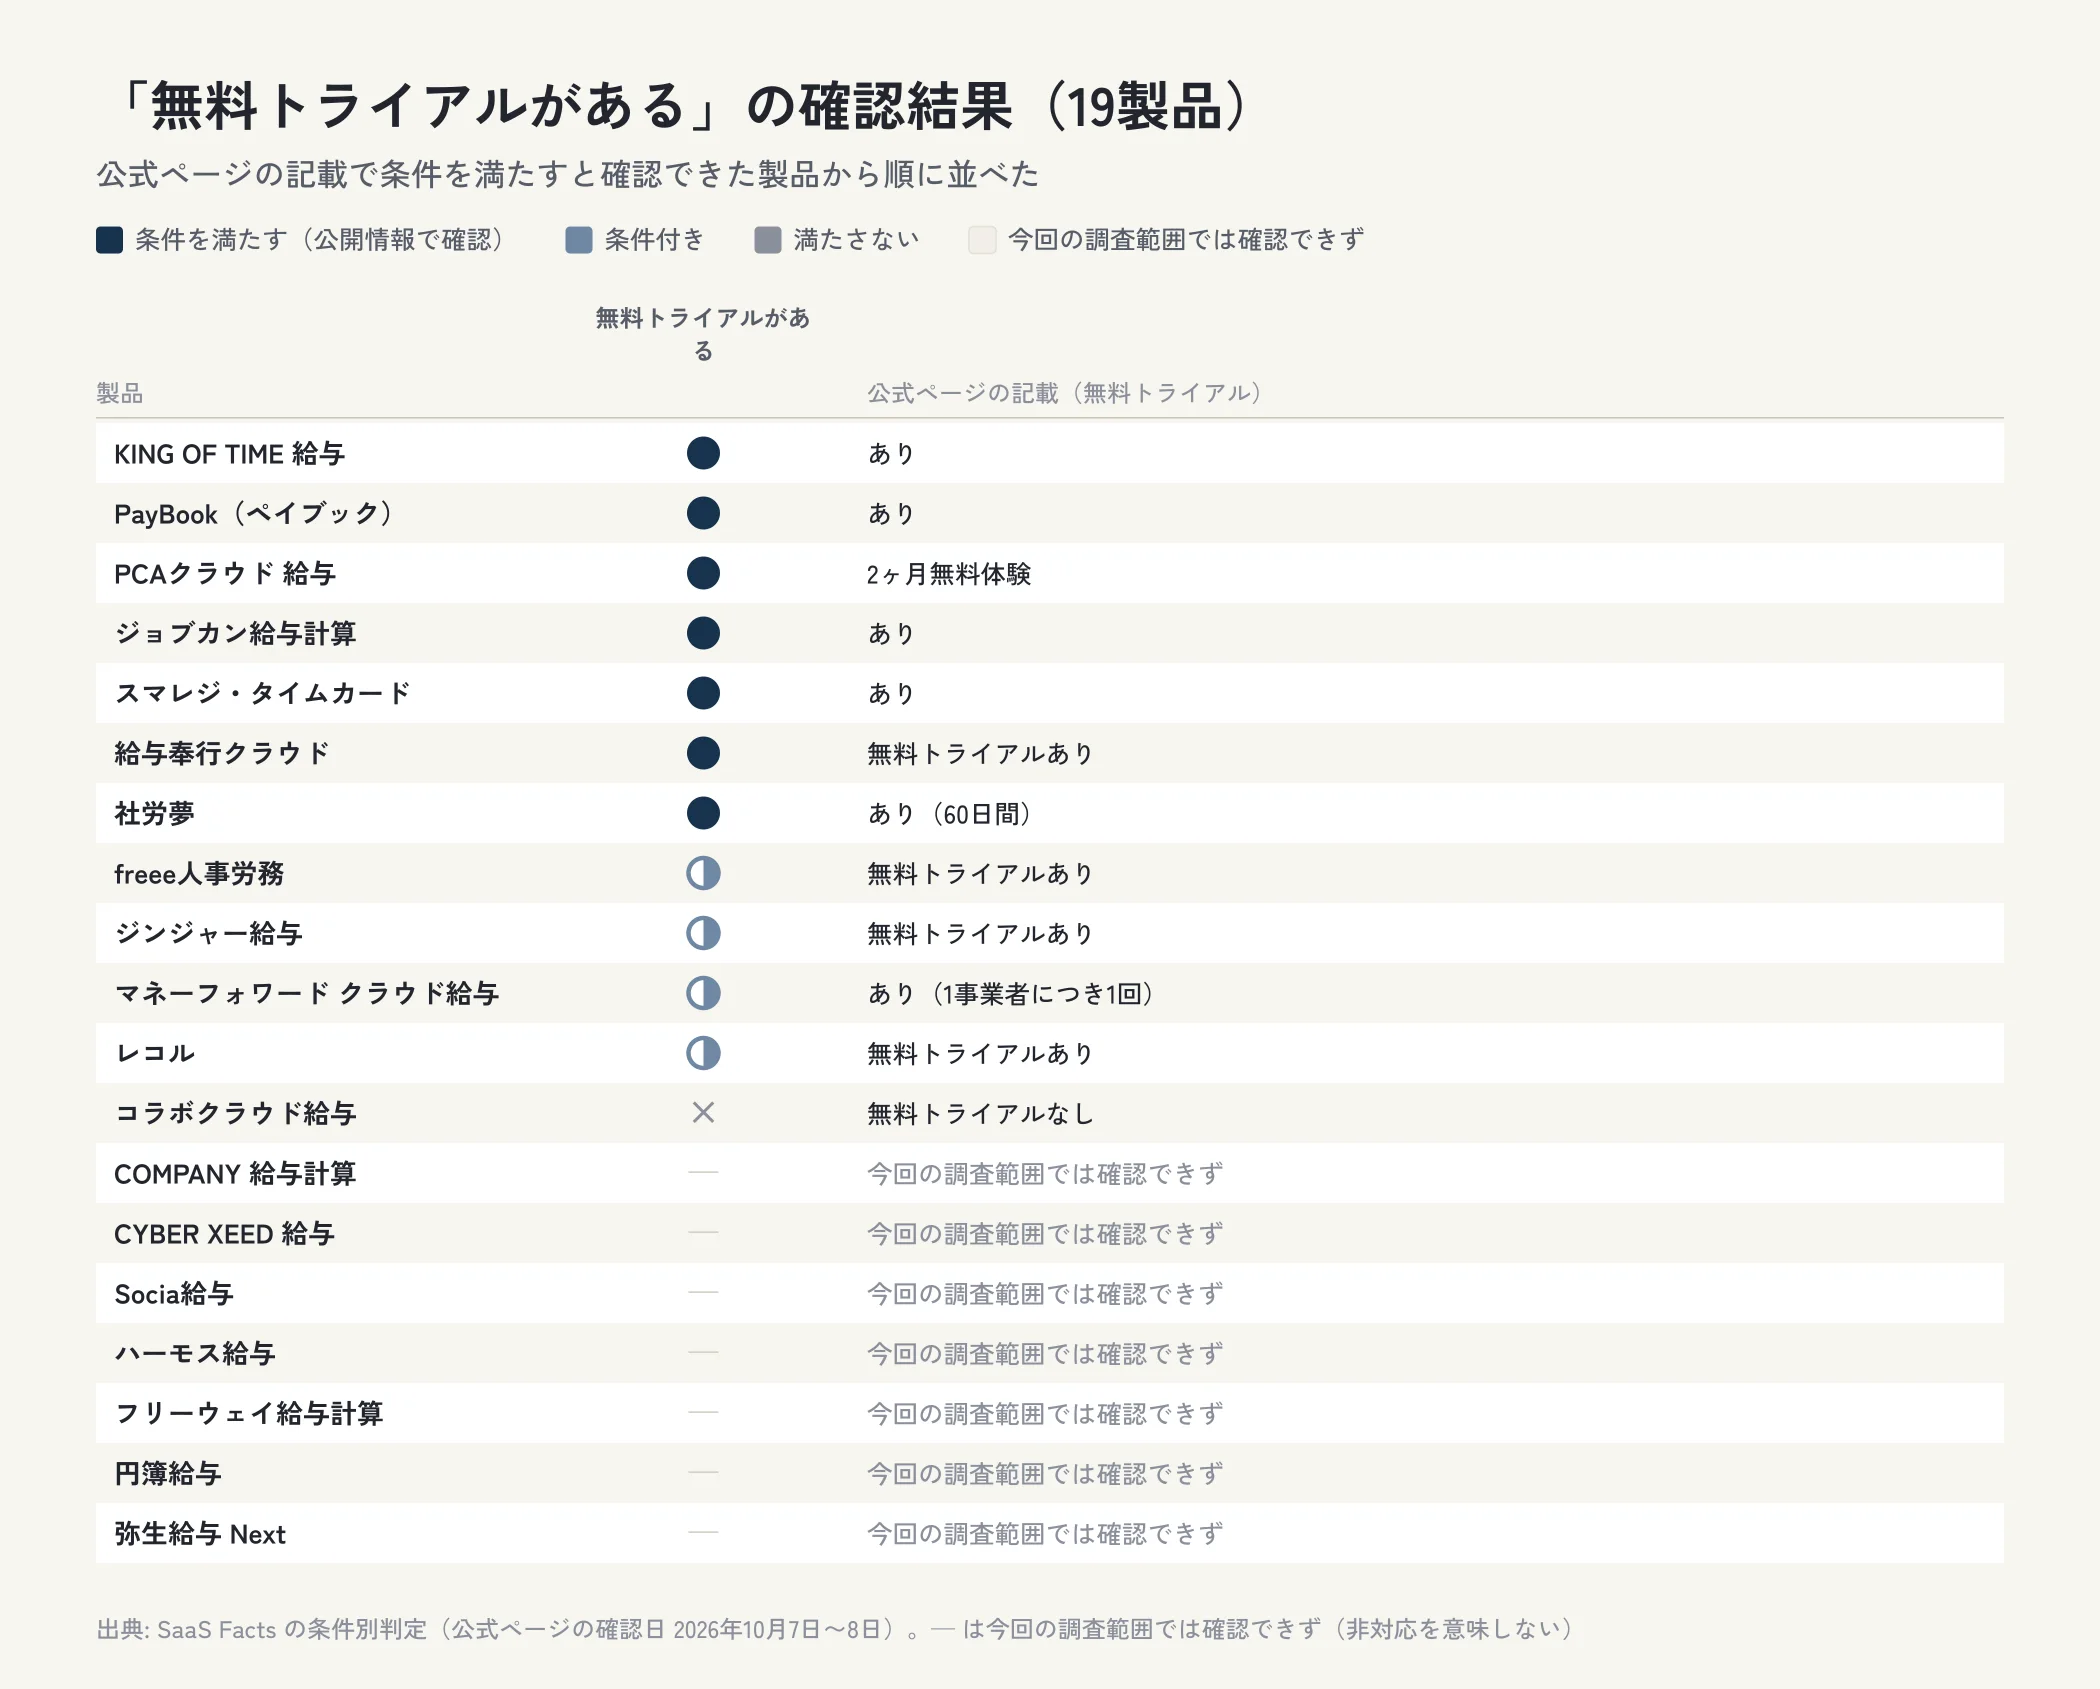Click the product name PayBook（ペイブック）
2100x1689 pixels.
[253, 514]
